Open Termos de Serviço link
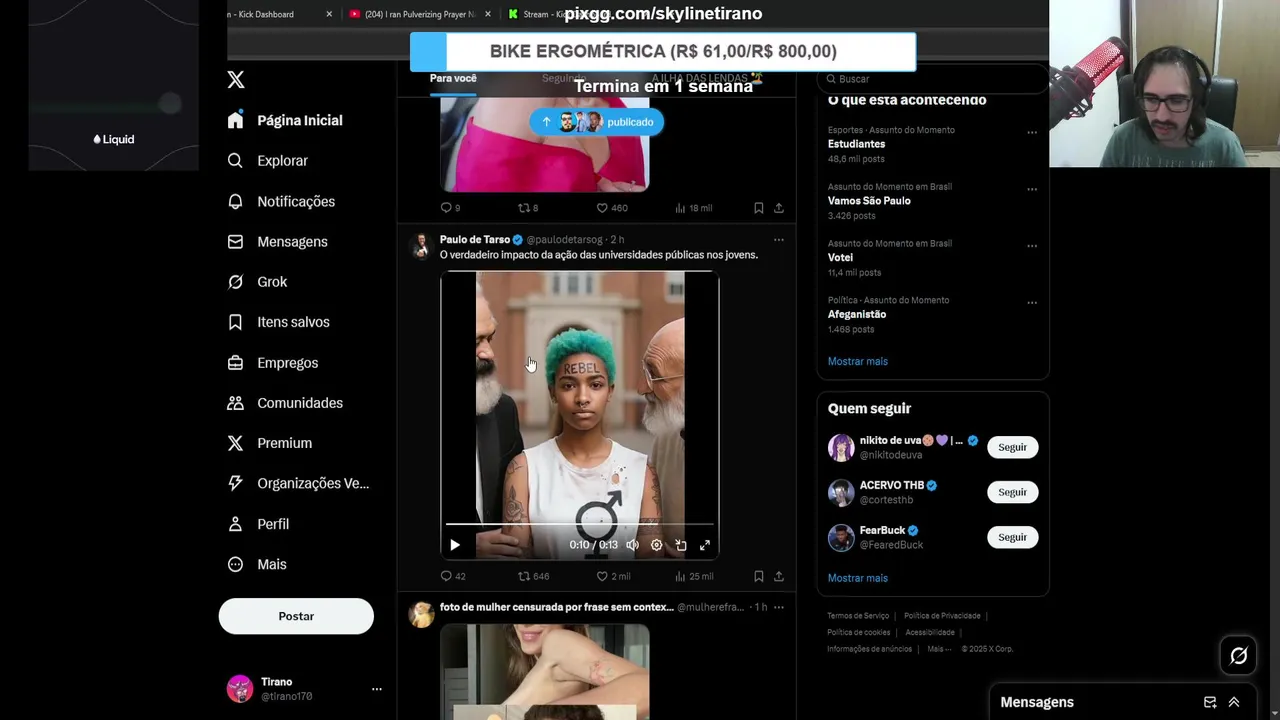Viewport: 1280px width, 720px height. [x=858, y=616]
